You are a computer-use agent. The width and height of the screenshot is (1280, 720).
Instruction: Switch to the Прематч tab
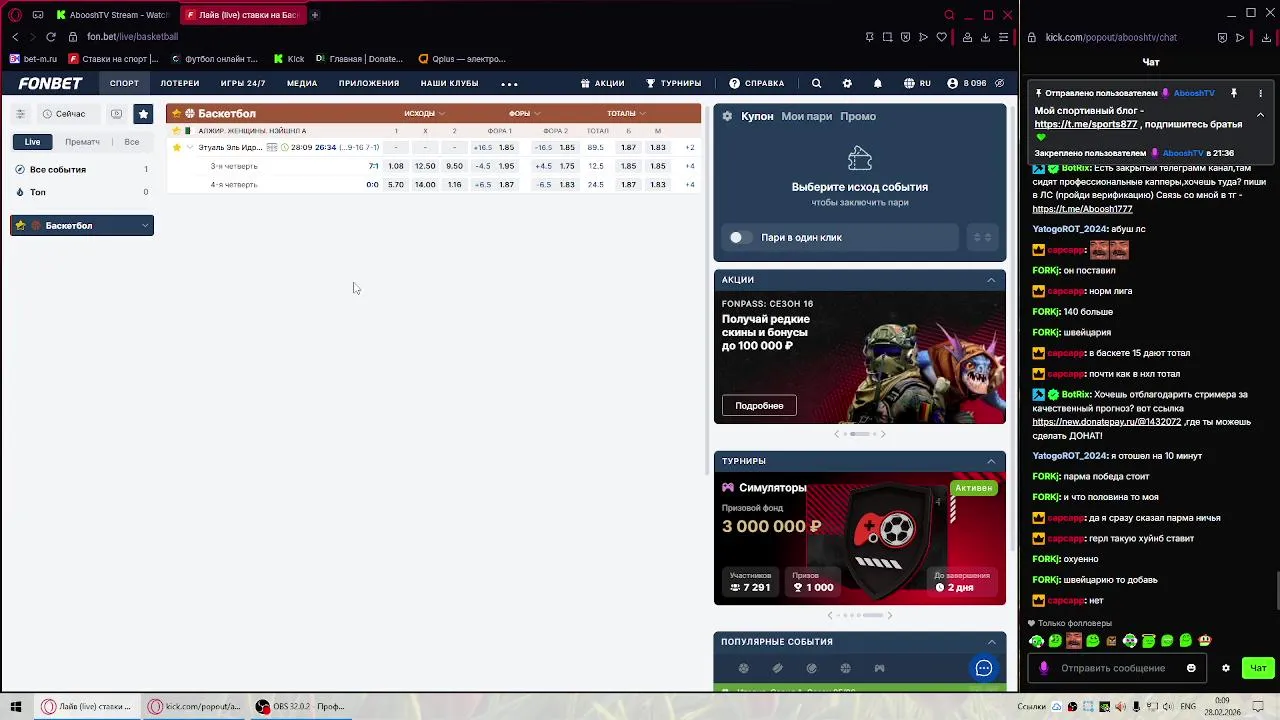pos(82,142)
